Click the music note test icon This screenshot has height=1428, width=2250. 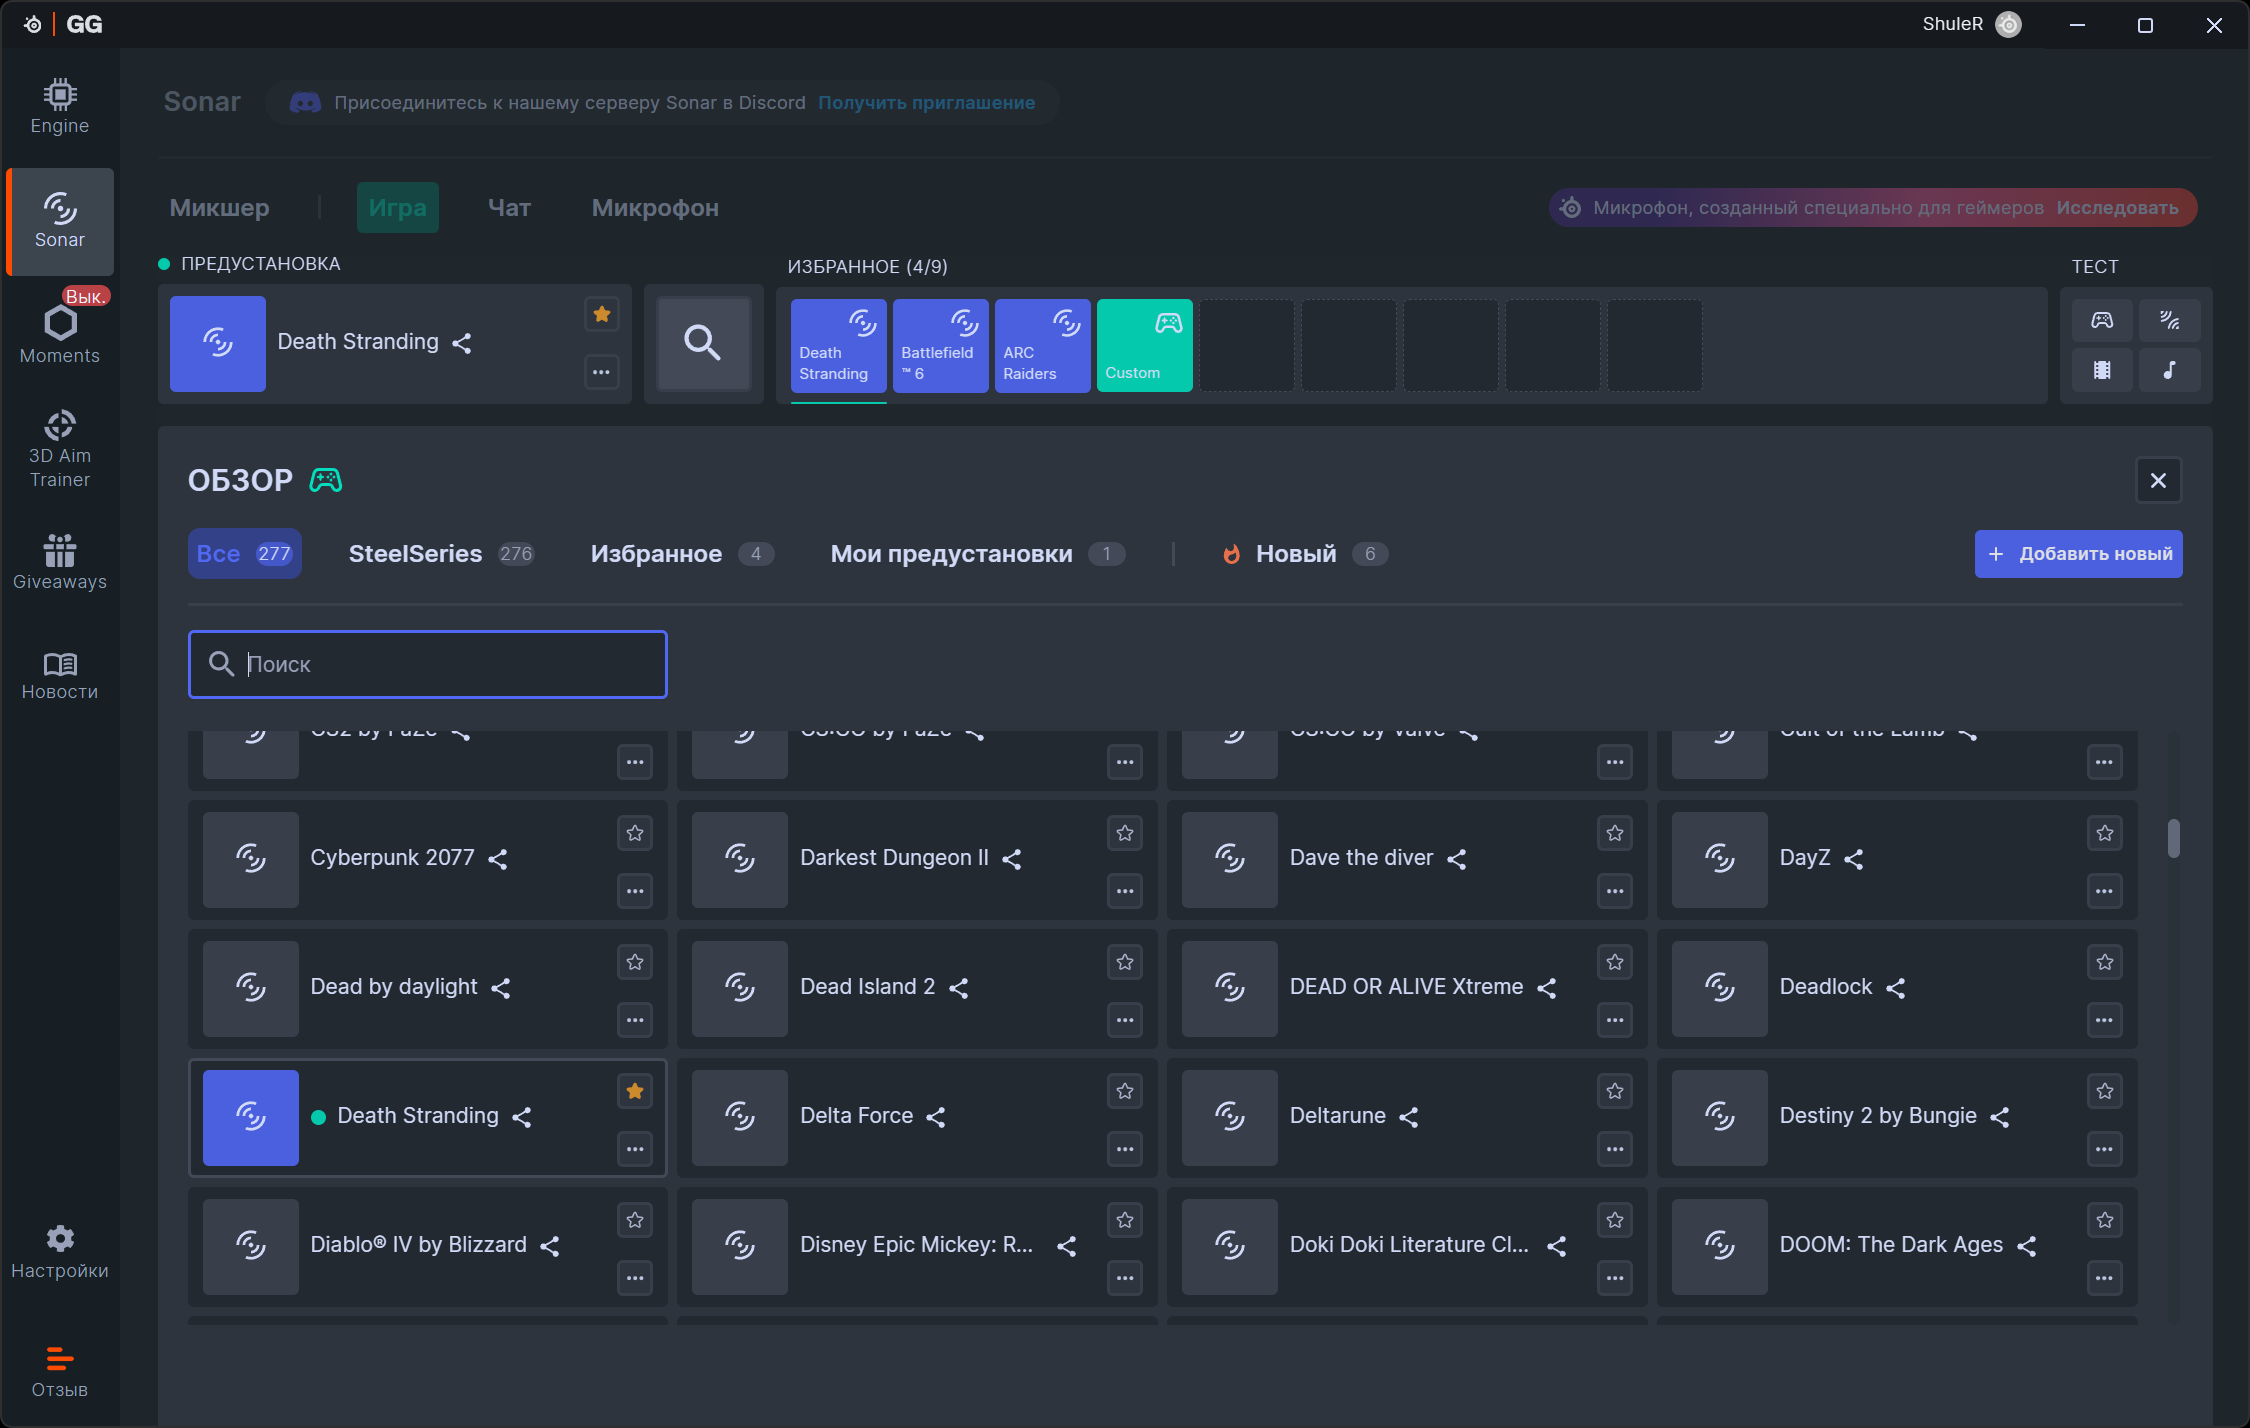coord(2169,370)
